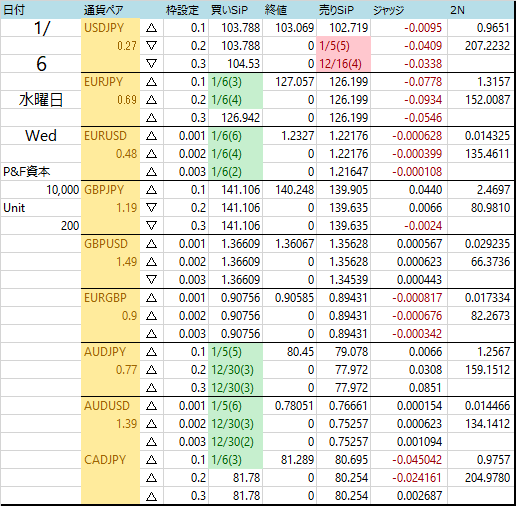The image size is (516, 506).
Task: Click the up triangle in CADJPY 0.1 row
Action: pyautogui.click(x=151, y=460)
